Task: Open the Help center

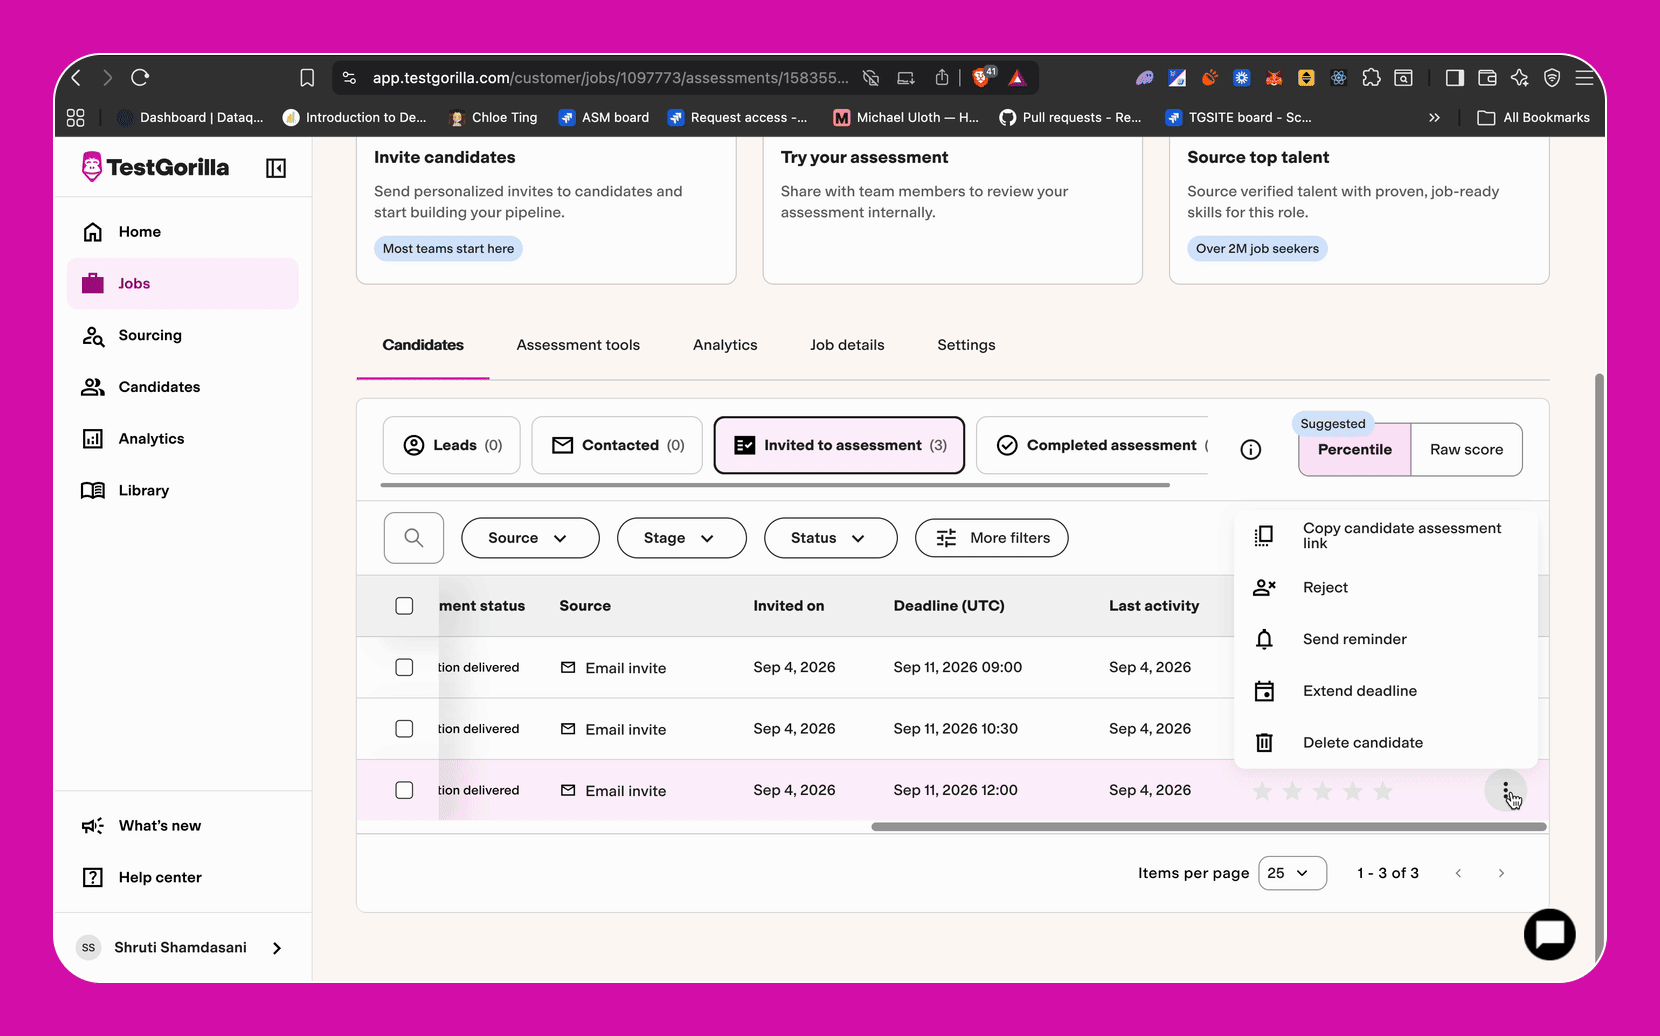Action: pyautogui.click(x=183, y=878)
